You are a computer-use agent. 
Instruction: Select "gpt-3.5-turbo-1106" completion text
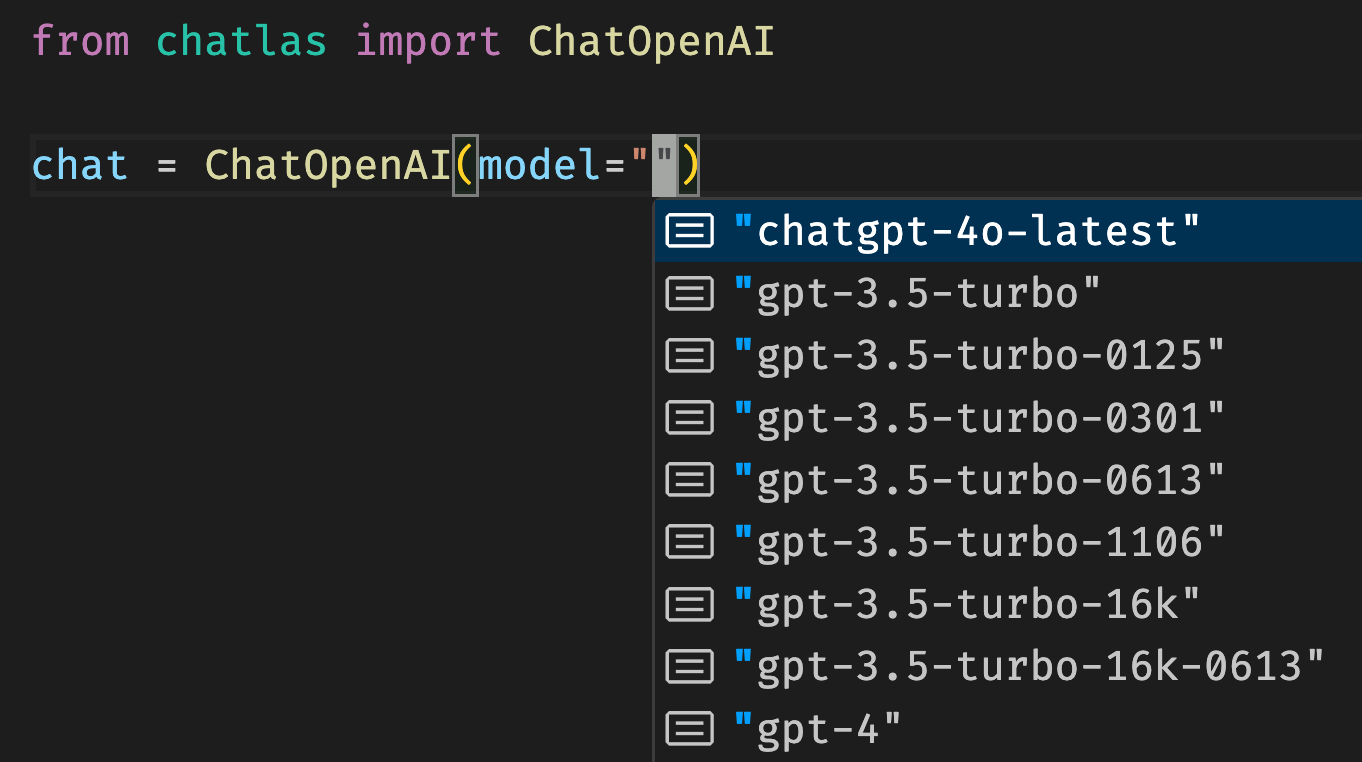(x=979, y=541)
